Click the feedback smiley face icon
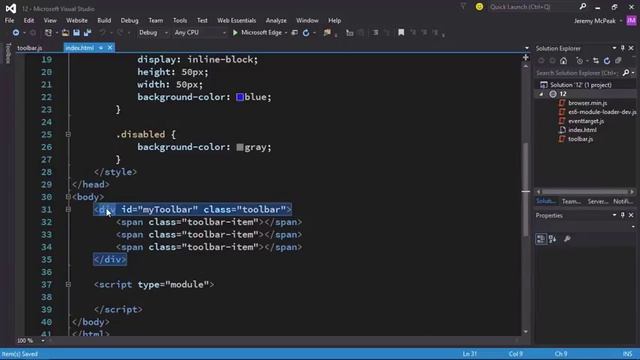The height and width of the screenshot is (360, 640). (480, 7)
